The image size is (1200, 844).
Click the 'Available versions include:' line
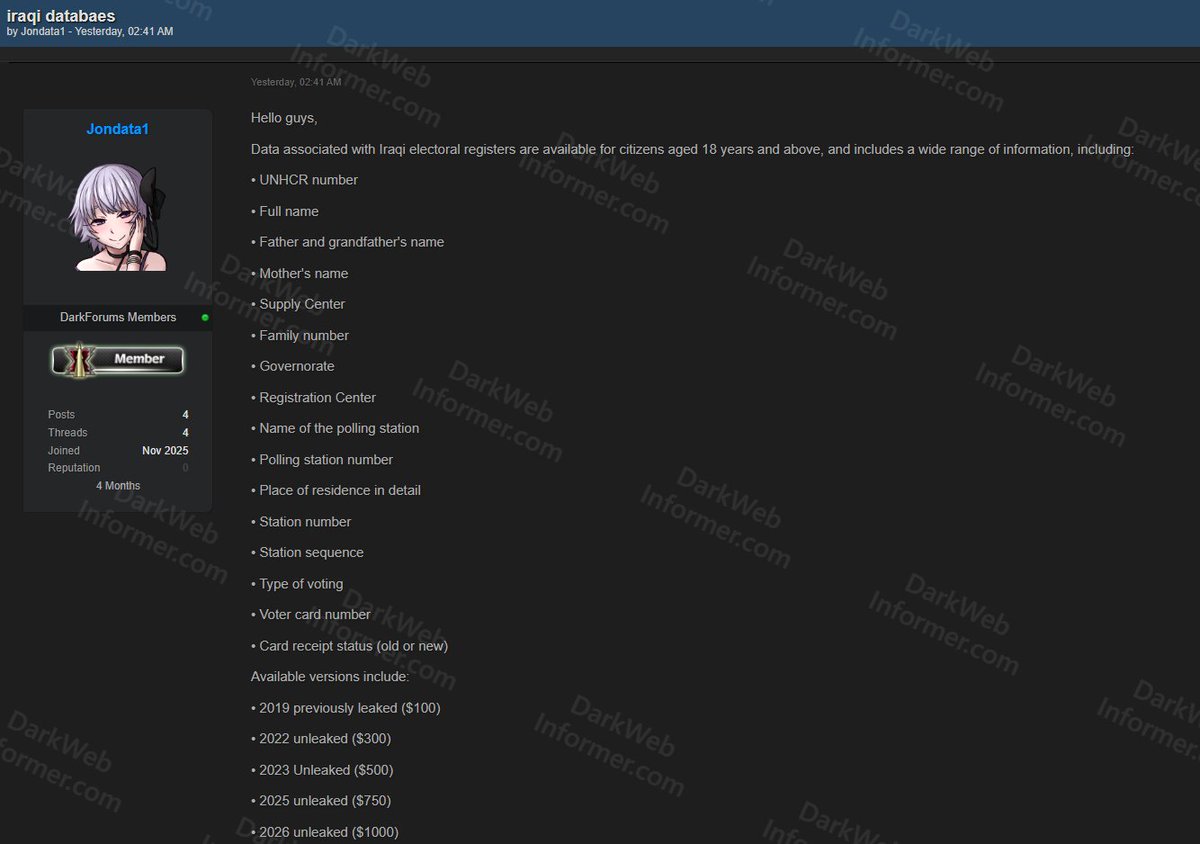(330, 677)
